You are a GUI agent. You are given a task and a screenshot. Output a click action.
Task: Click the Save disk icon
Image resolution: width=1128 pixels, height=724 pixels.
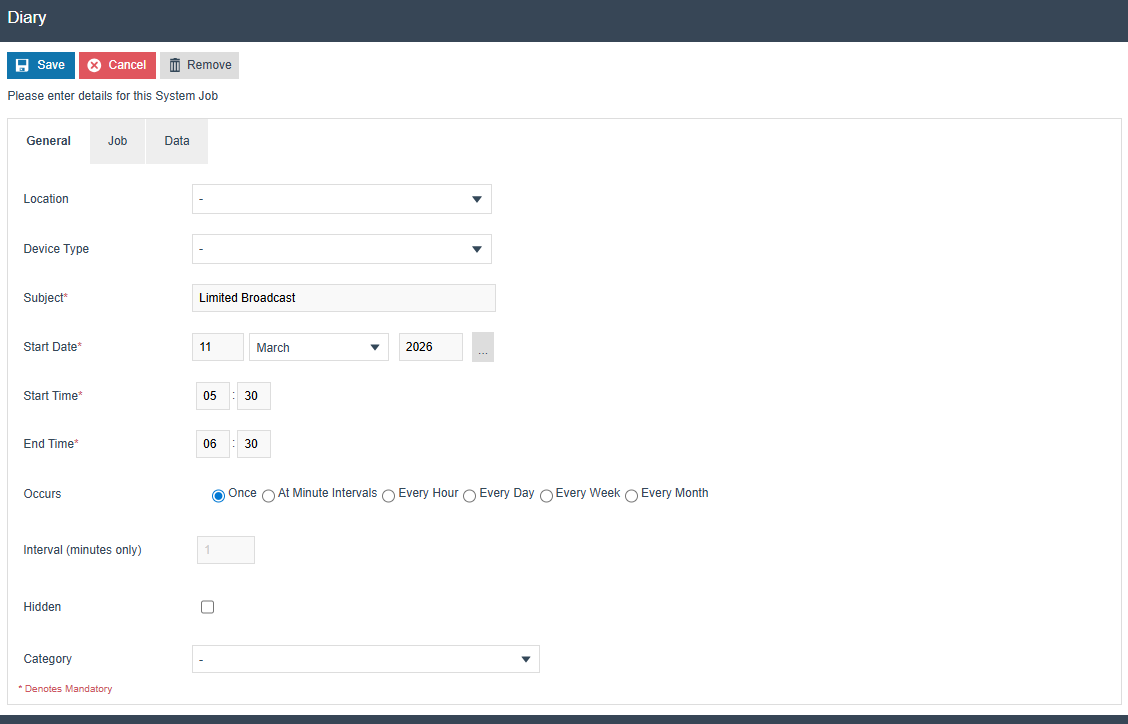coord(23,65)
